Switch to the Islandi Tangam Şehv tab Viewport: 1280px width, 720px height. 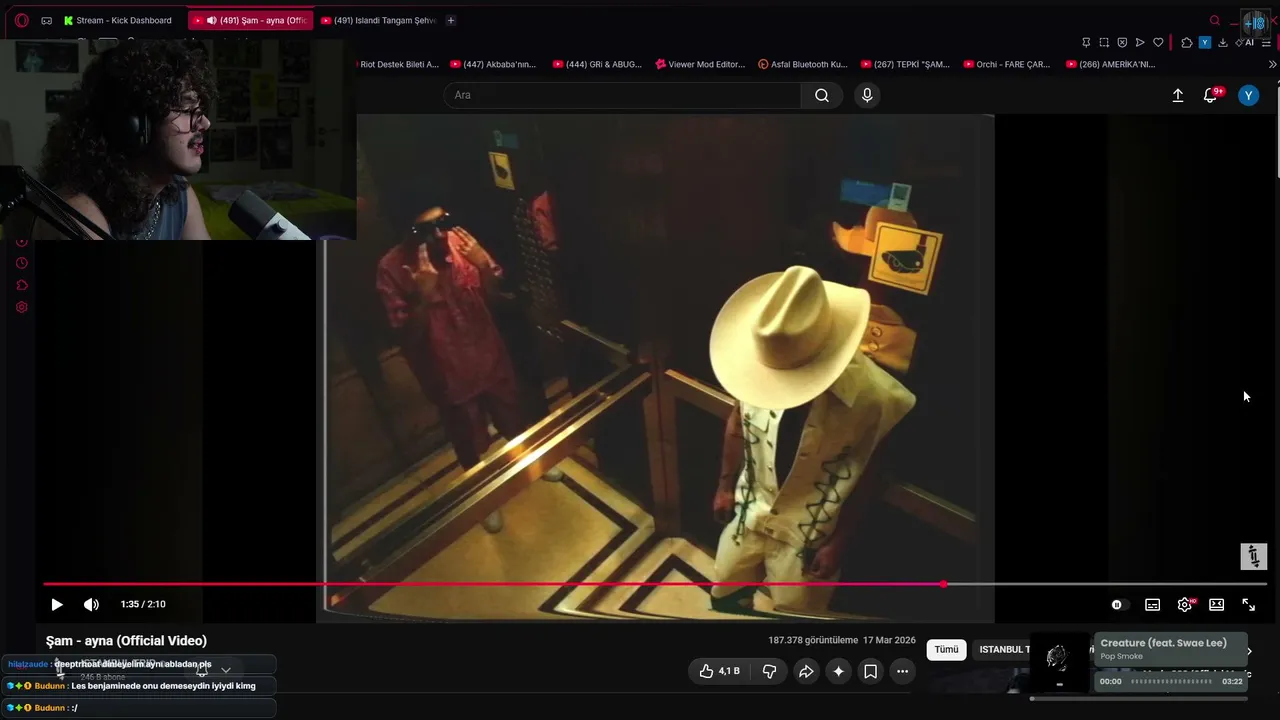[379, 20]
